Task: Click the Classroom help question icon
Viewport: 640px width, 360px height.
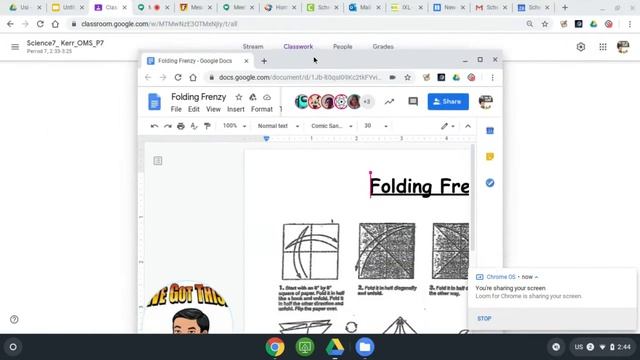Action: click(14, 319)
